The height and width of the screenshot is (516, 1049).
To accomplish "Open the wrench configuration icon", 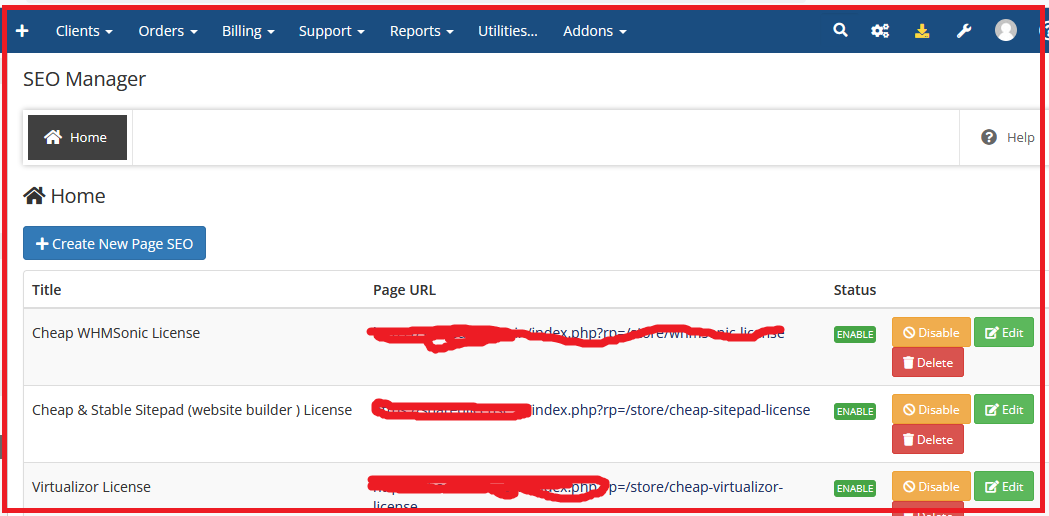I will [964, 31].
